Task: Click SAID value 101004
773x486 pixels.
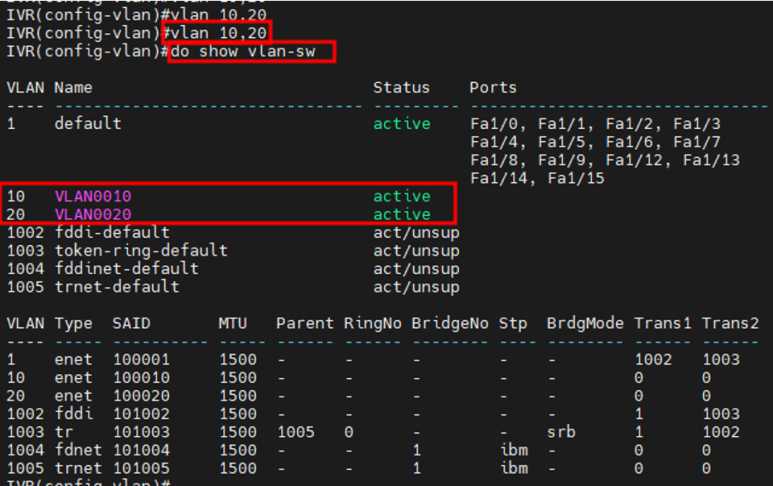Action: tap(141, 450)
